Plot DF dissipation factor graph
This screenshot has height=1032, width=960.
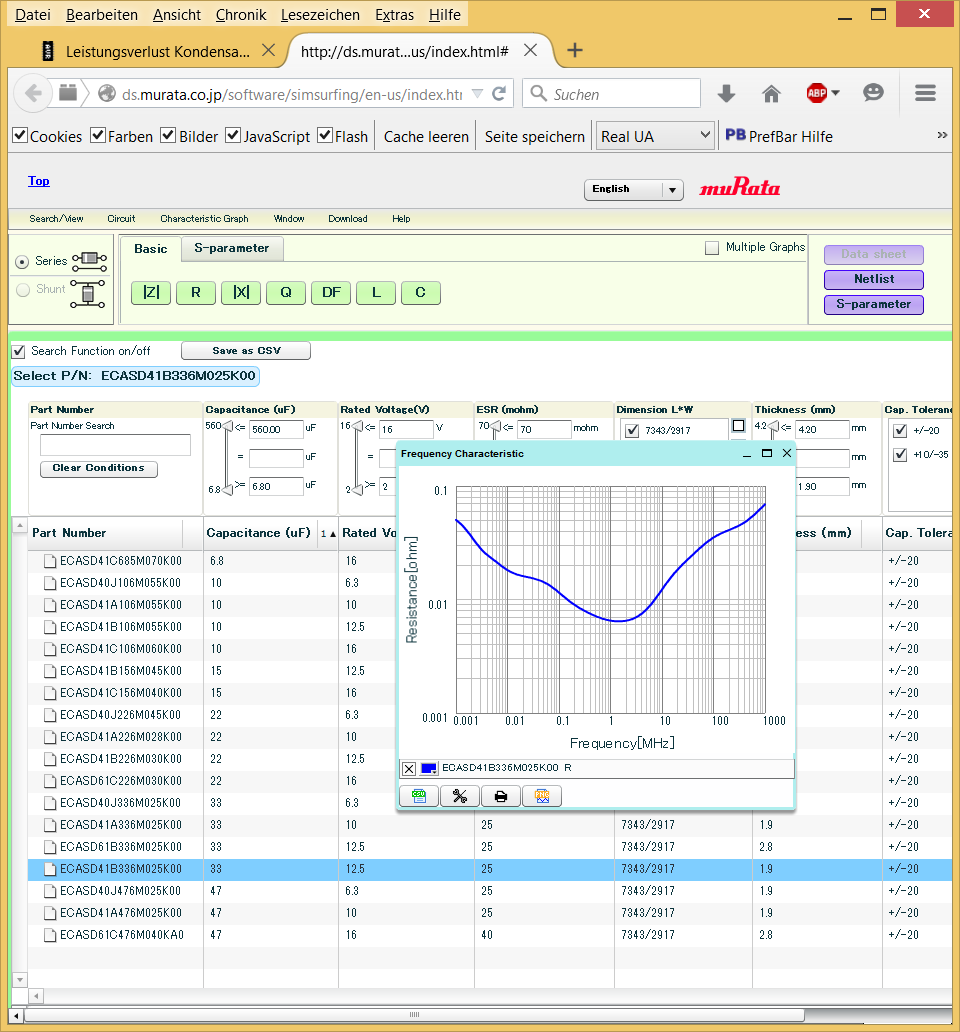[x=331, y=292]
